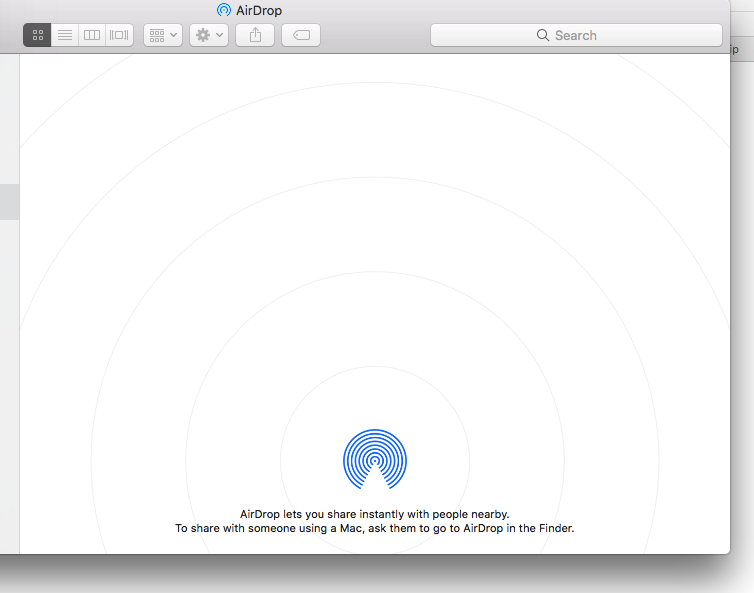Screen dimensions: 754x593
Task: Click the AirDrop icon in title bar
Action: pyautogui.click(x=224, y=10)
